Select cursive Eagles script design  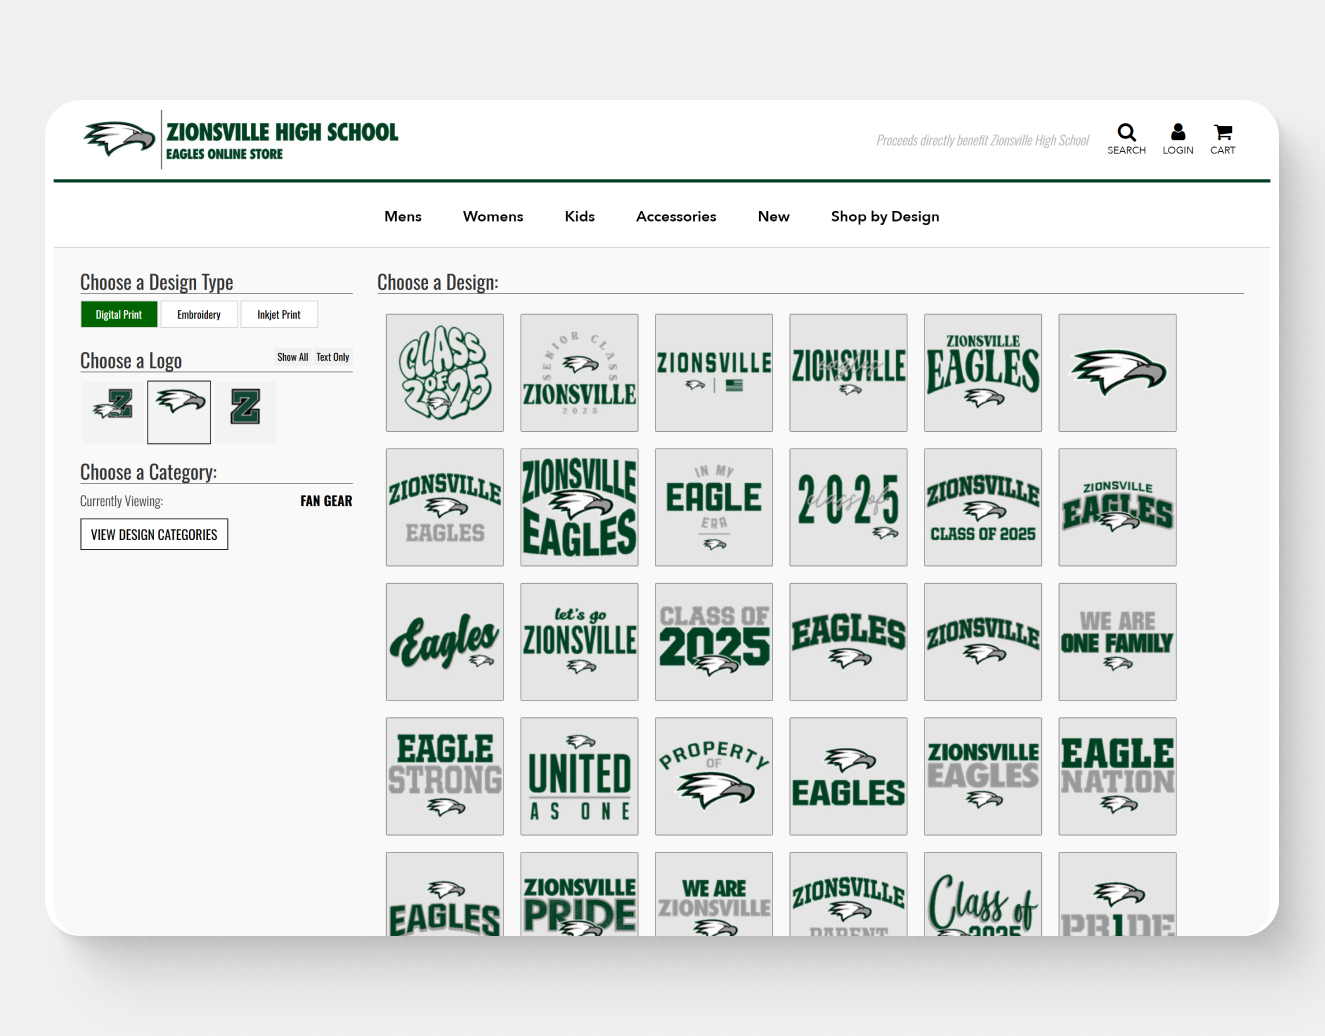pos(445,642)
